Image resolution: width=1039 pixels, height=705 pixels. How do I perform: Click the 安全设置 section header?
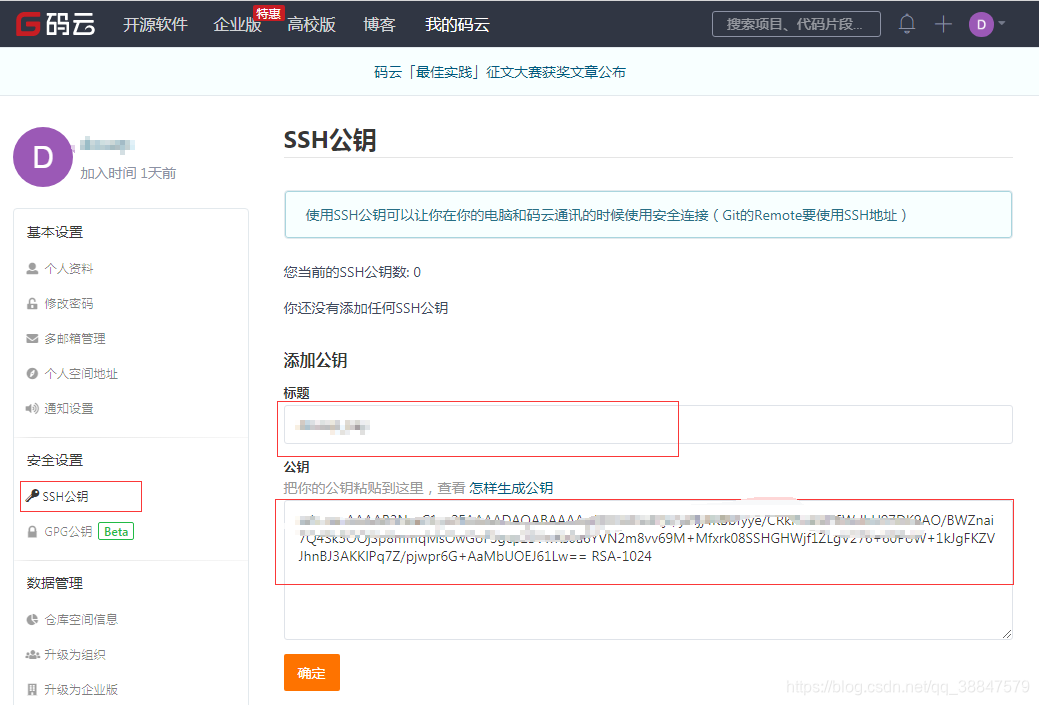55,461
